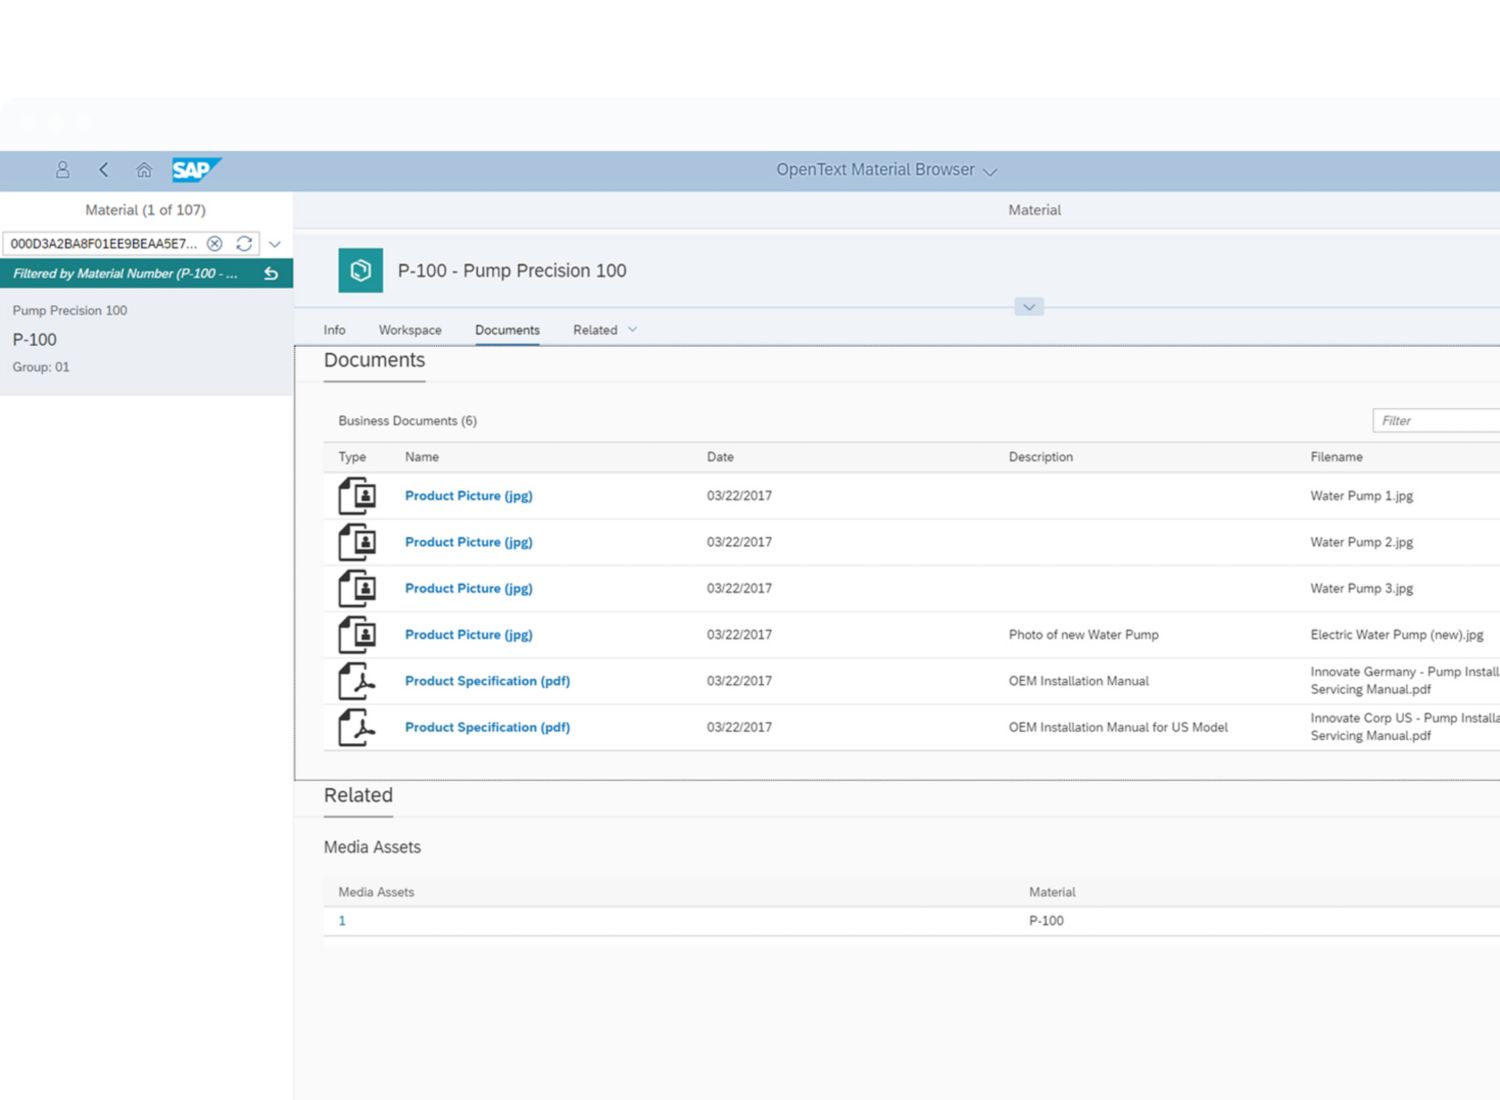Collapse the material header section
1500x1100 pixels.
tap(1029, 307)
